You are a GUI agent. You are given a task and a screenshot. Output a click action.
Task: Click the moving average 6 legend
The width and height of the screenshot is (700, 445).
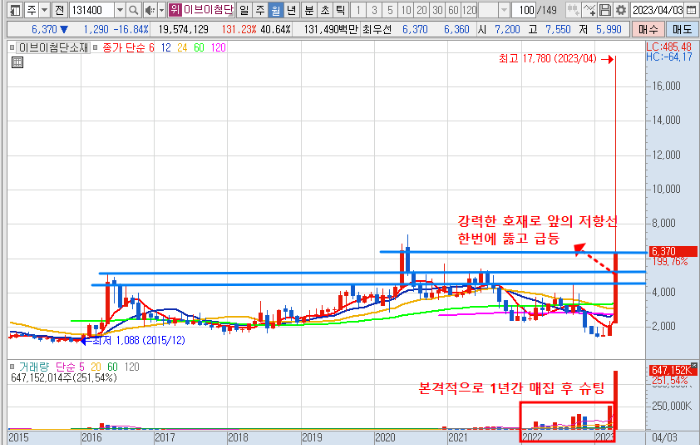click(x=151, y=47)
